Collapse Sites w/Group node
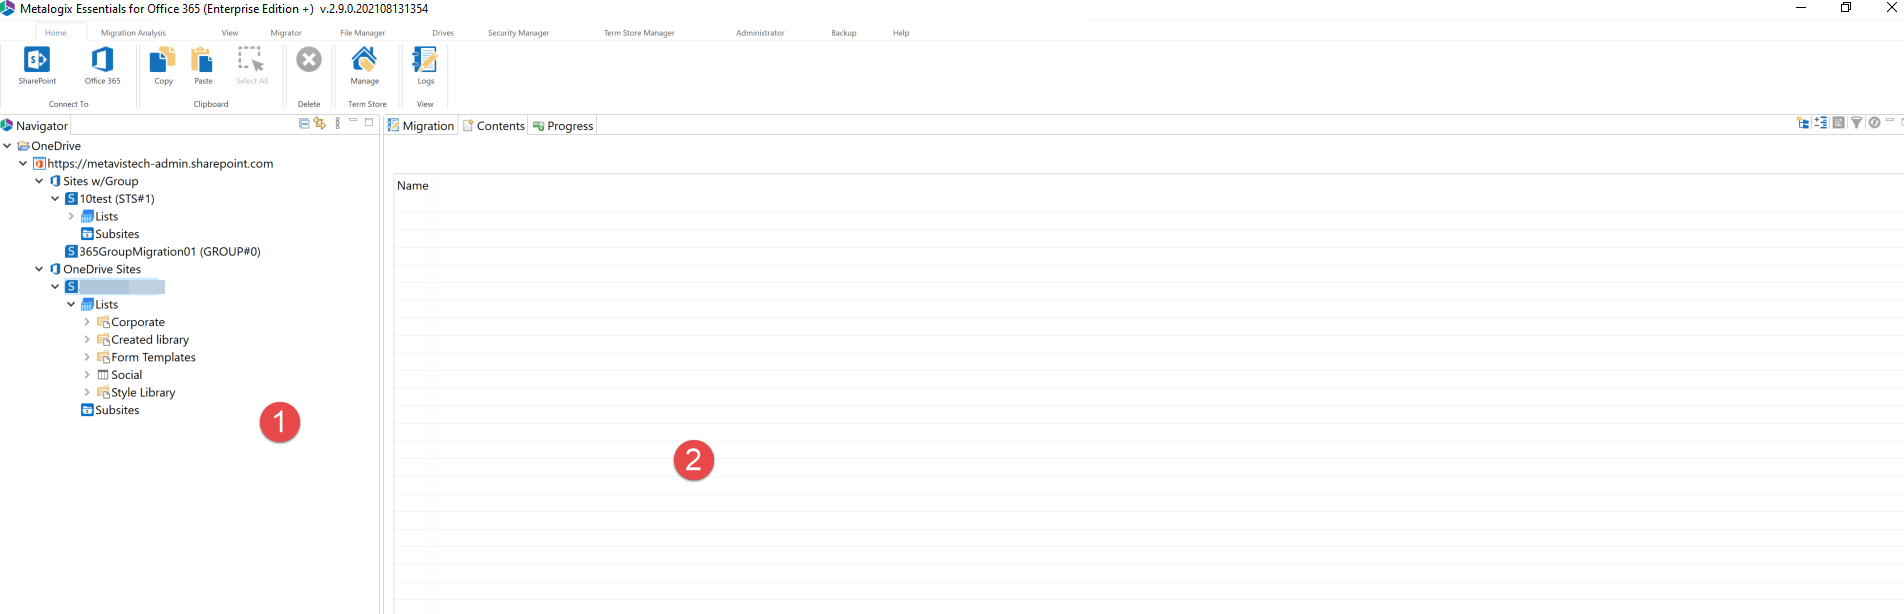The image size is (1904, 614). coord(39,181)
